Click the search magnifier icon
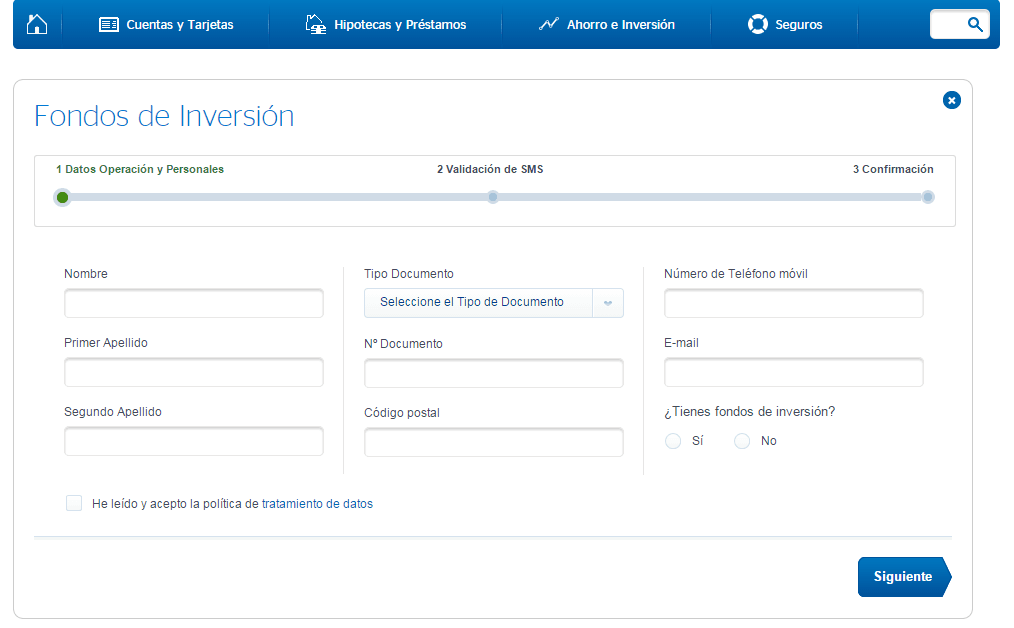Viewport: 1014px width, 628px height. tap(975, 25)
